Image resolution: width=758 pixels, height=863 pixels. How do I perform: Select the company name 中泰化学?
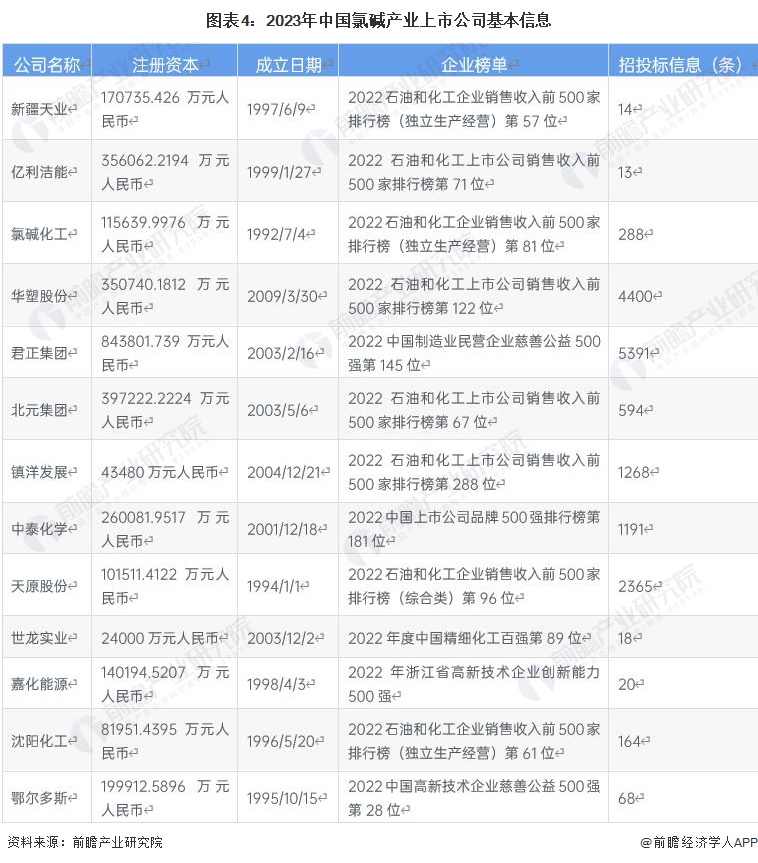coord(39,529)
